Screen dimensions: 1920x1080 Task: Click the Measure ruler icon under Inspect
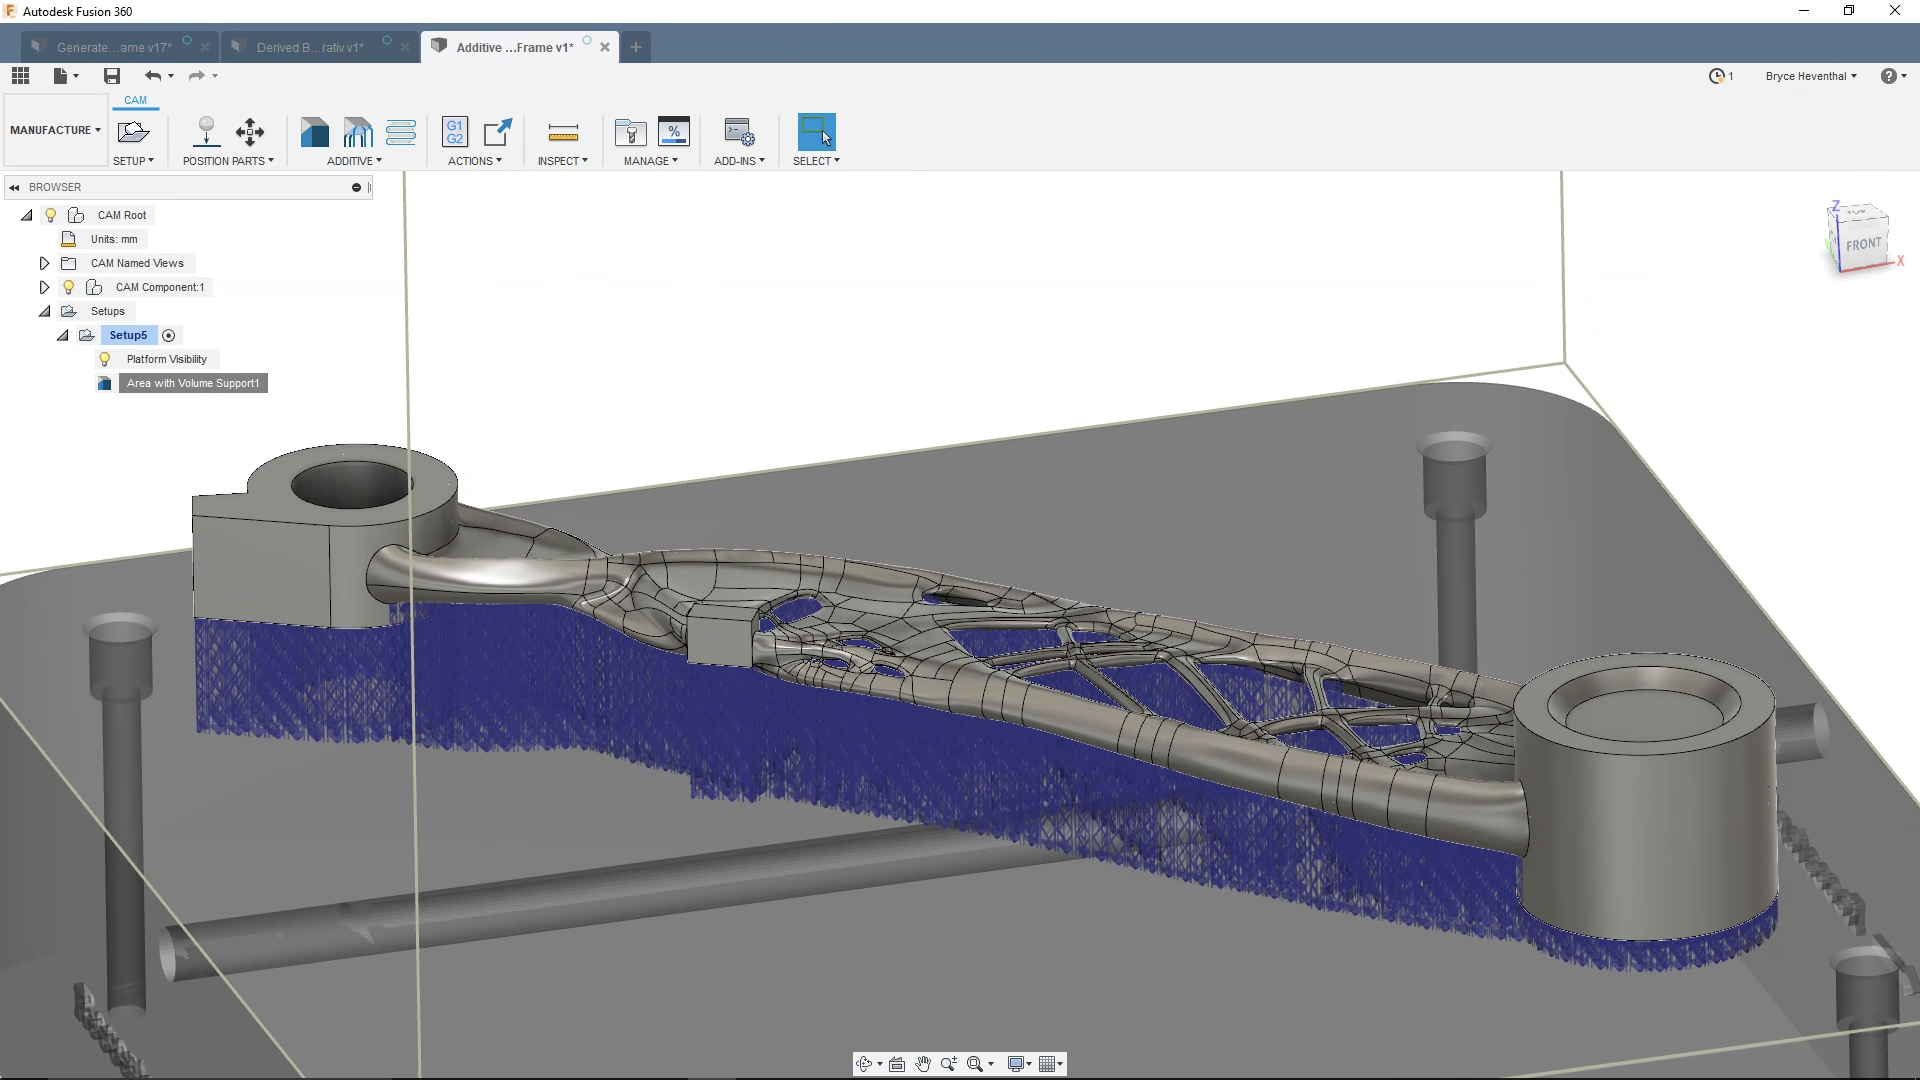tap(563, 133)
